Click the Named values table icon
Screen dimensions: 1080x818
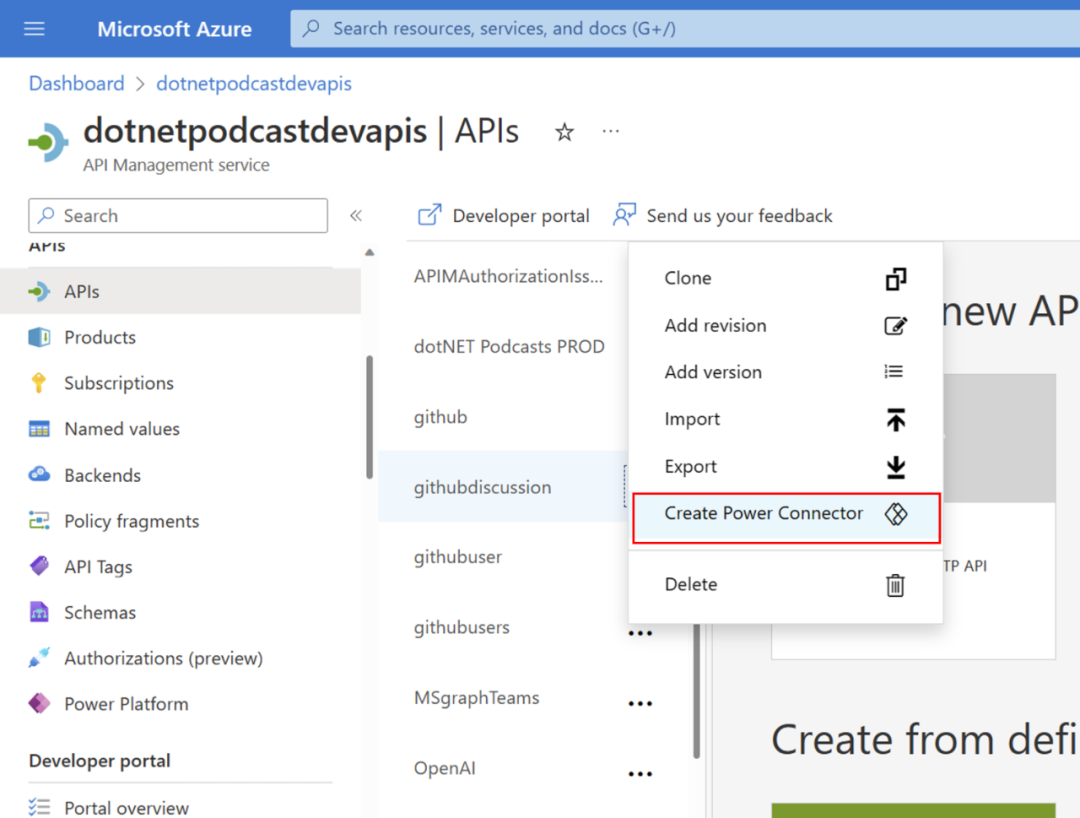click(x=39, y=429)
